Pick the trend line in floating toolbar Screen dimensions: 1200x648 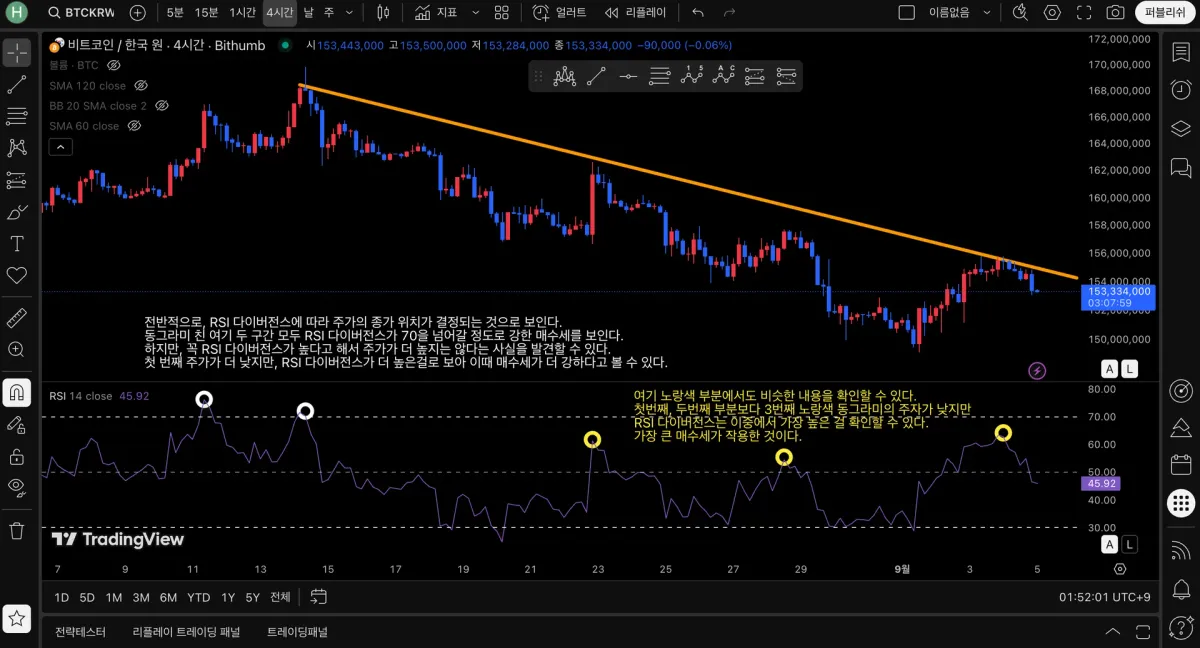coord(596,76)
